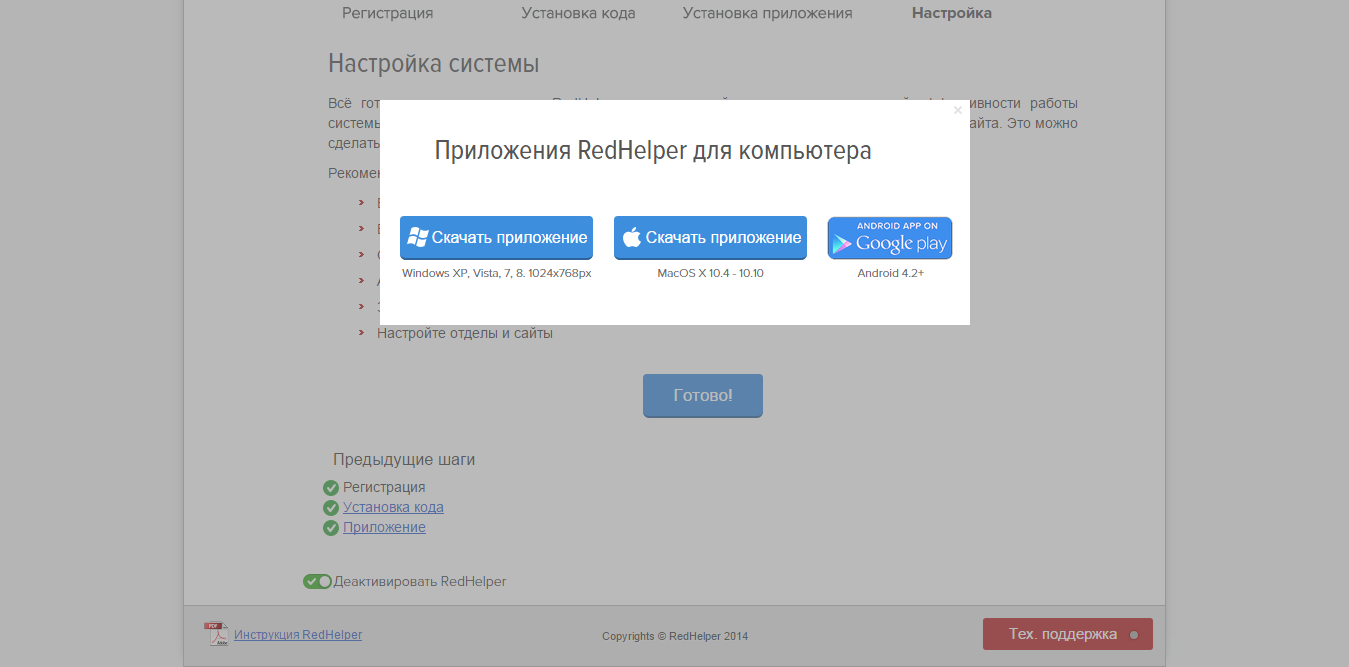Download the MacOS application
The width and height of the screenshot is (1349, 667).
point(710,238)
